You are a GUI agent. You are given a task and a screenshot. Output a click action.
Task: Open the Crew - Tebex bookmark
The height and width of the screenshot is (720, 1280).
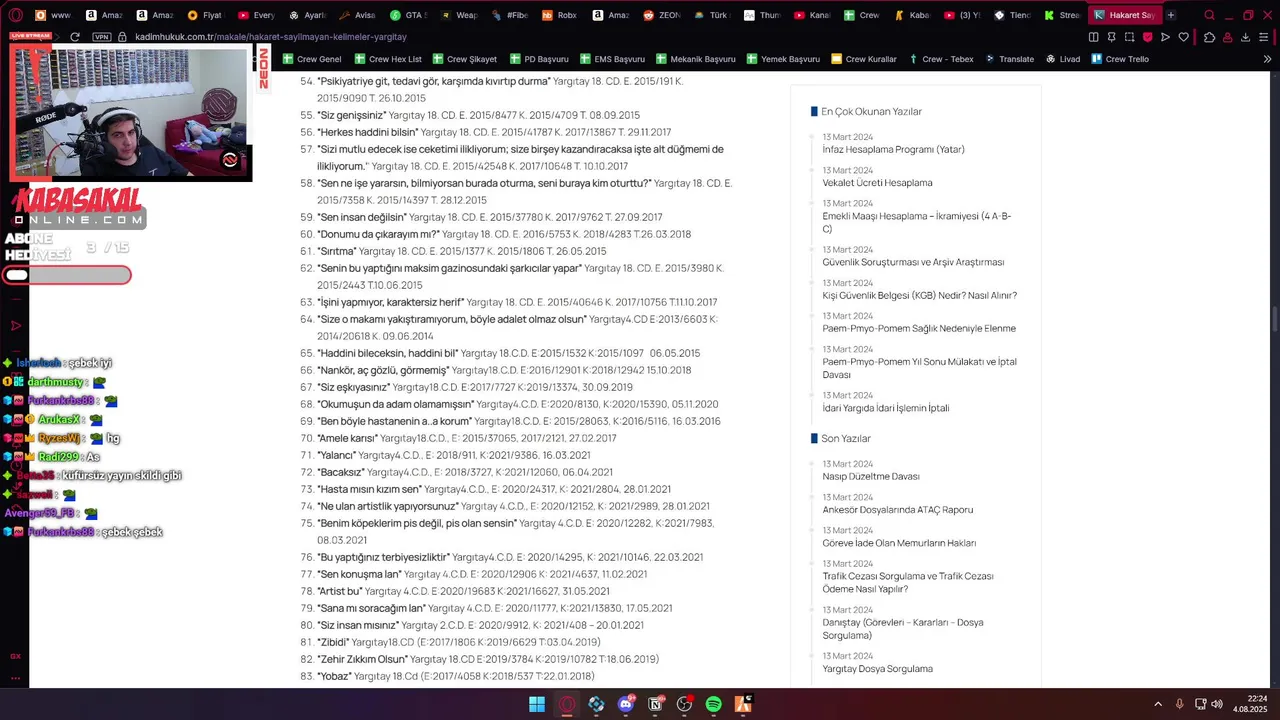pos(941,59)
